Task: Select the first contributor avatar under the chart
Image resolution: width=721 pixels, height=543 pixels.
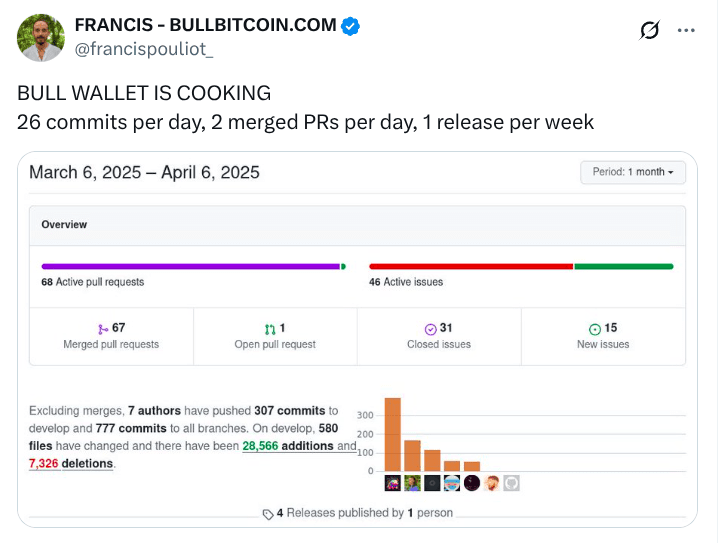Action: click(x=392, y=483)
